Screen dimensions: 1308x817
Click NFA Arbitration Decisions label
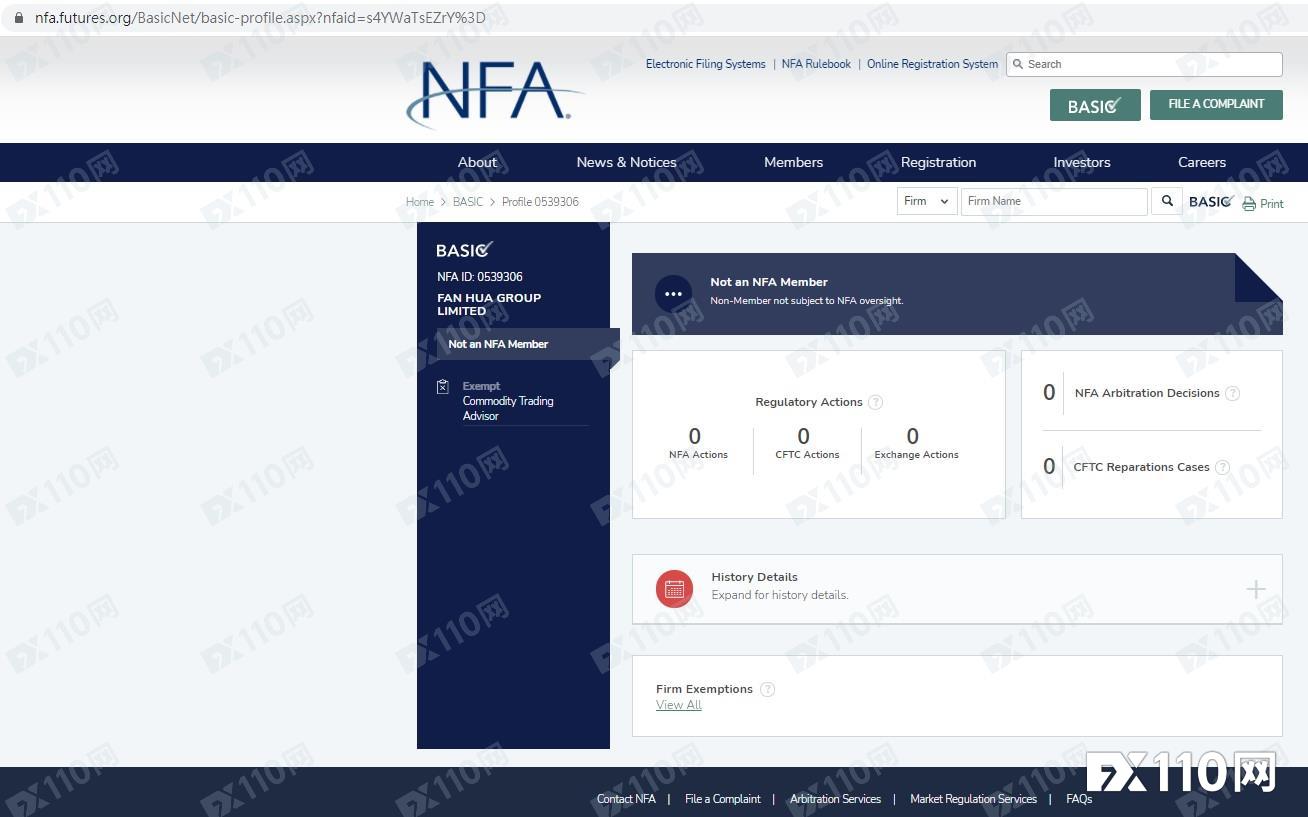(1147, 393)
